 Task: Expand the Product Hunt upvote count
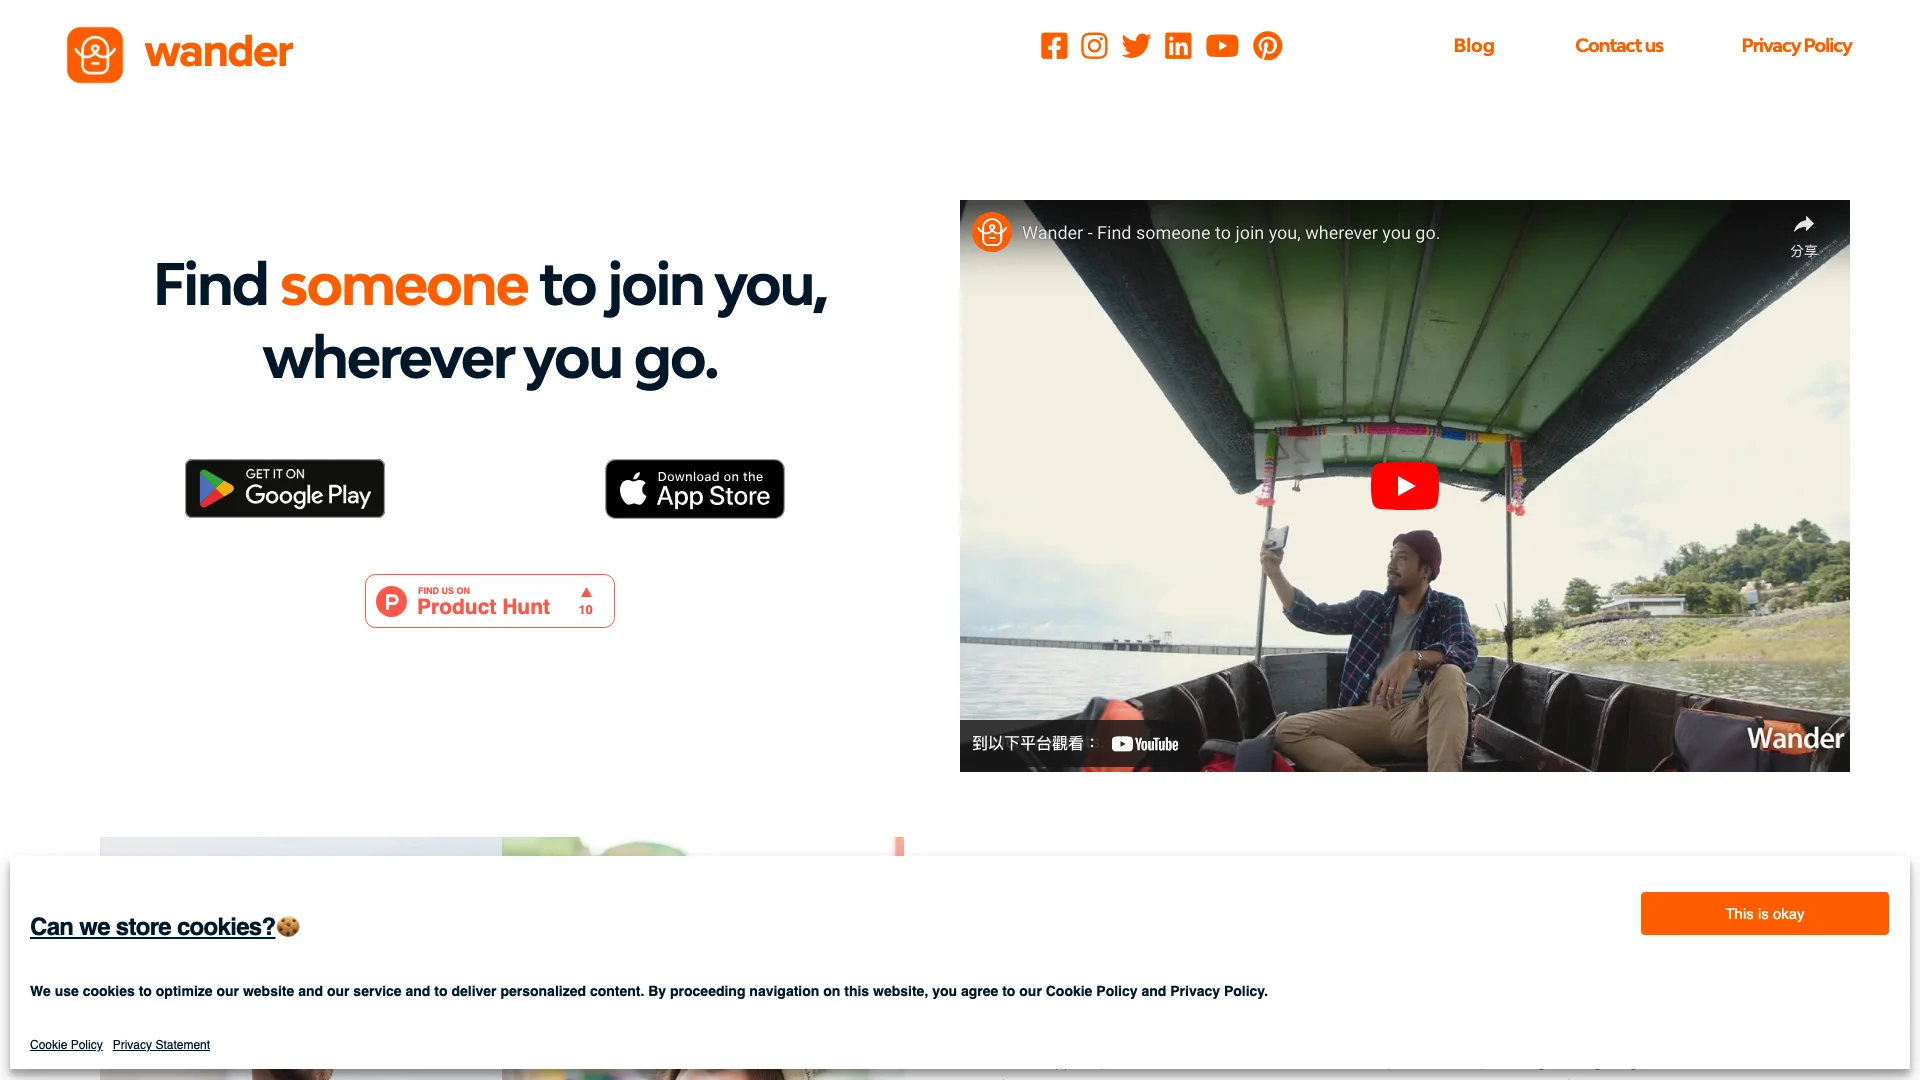[585, 600]
